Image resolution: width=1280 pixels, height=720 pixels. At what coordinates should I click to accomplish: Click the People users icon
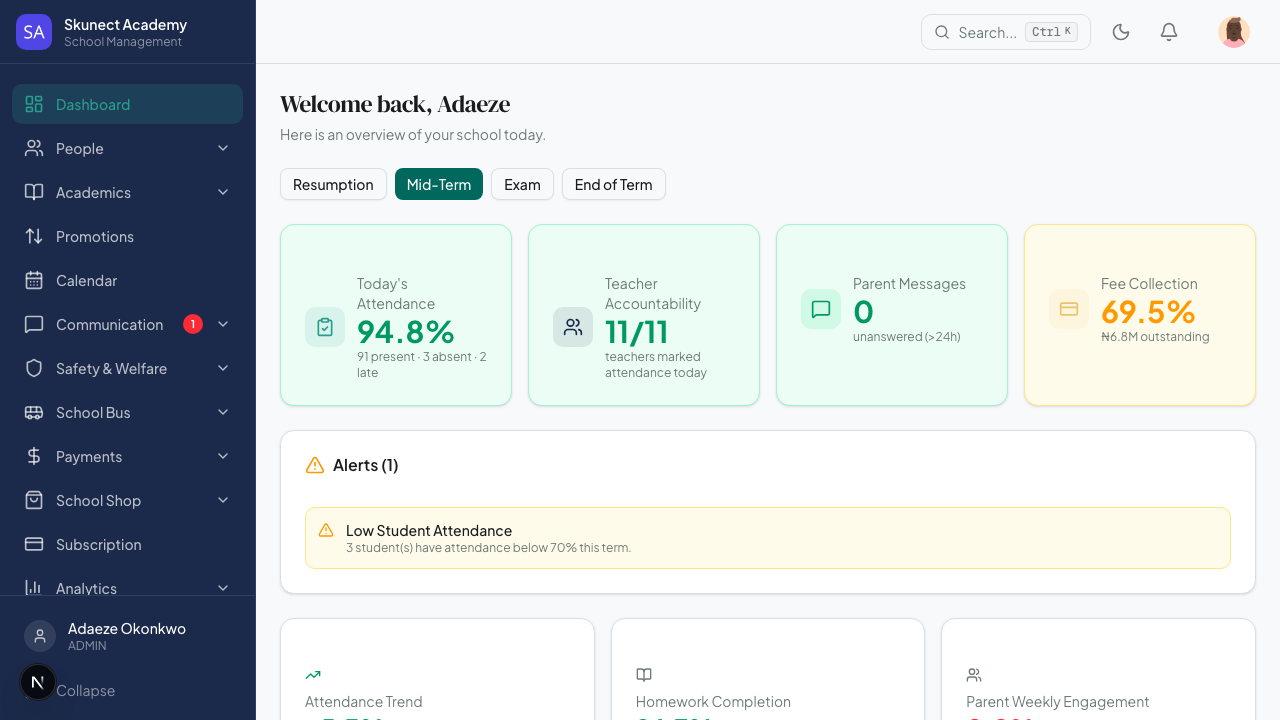[34, 148]
